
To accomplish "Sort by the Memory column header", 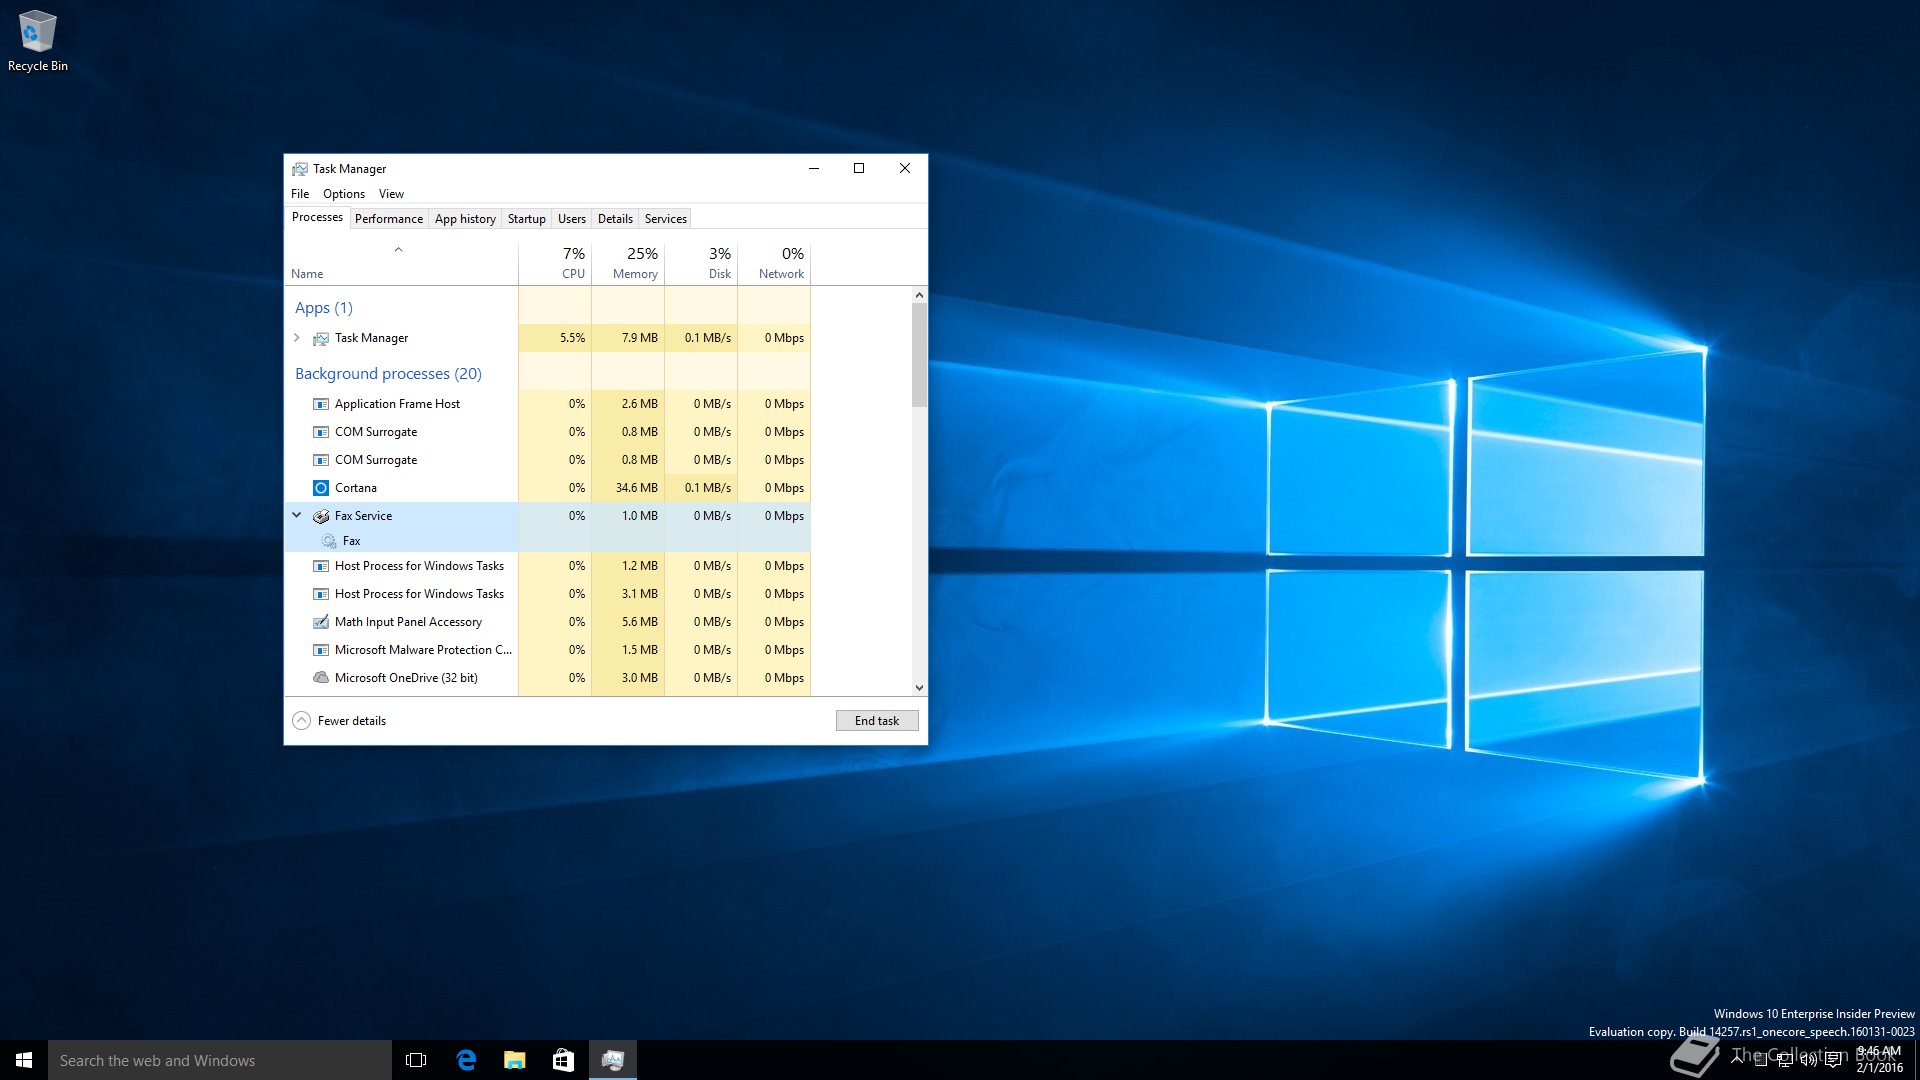I will pyautogui.click(x=628, y=264).
